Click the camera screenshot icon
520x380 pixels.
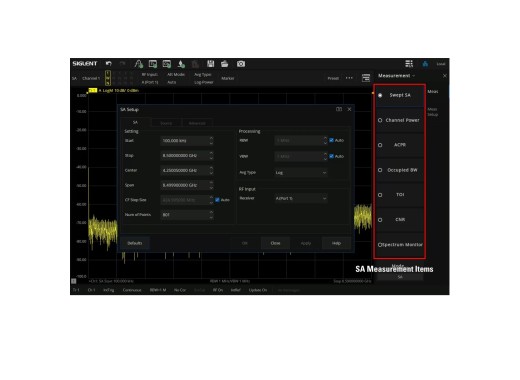tap(241, 63)
